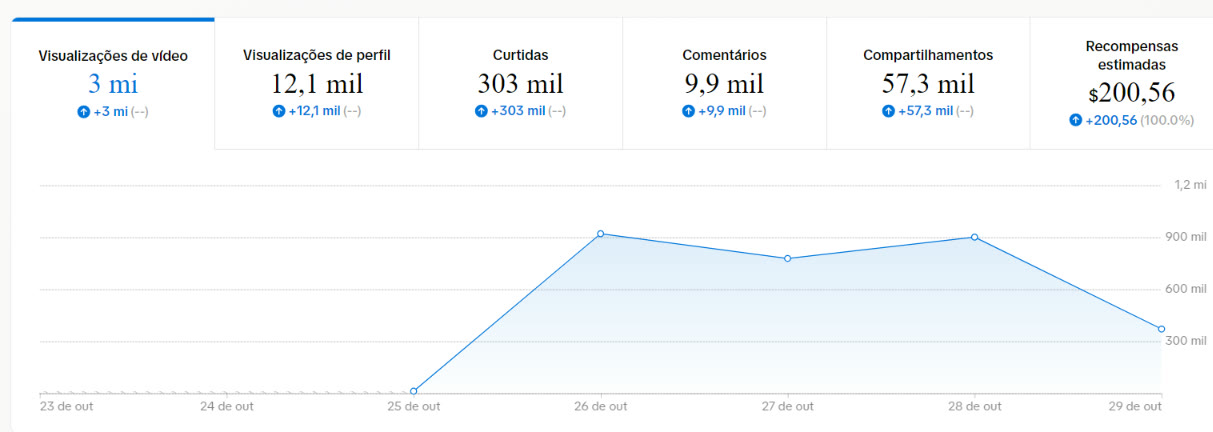Click the 24 de out axis label
The image size is (1213, 432).
pos(228,407)
